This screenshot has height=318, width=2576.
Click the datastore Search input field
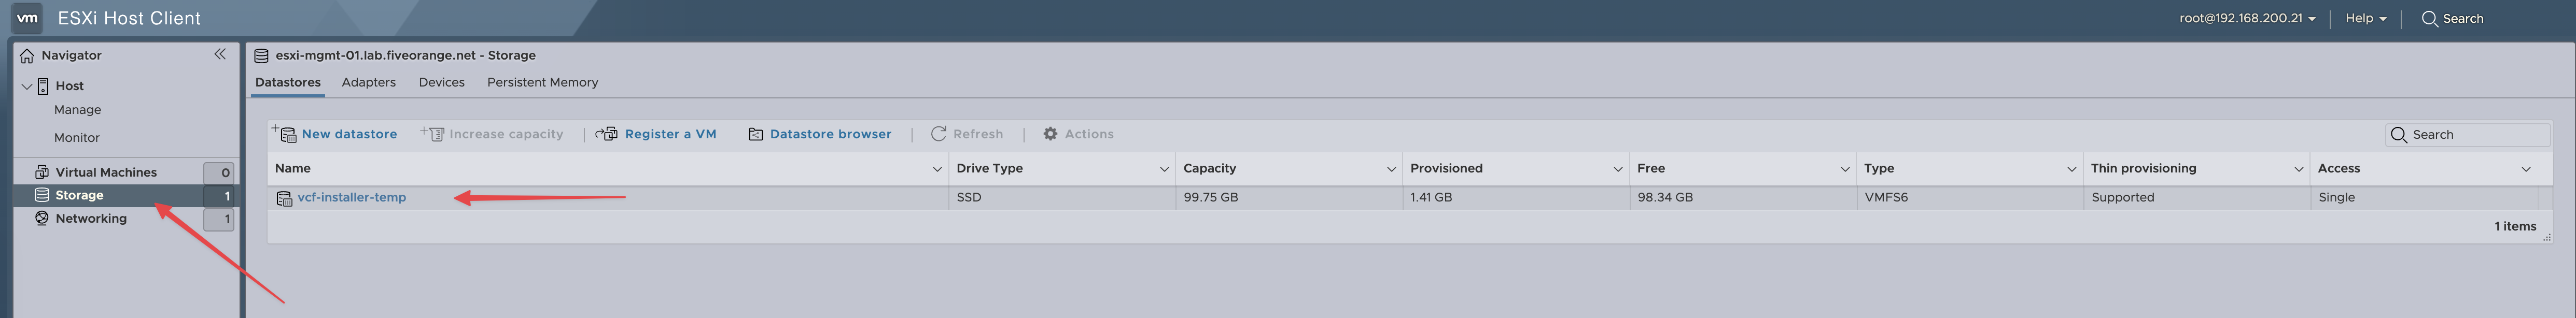pos(2476,134)
